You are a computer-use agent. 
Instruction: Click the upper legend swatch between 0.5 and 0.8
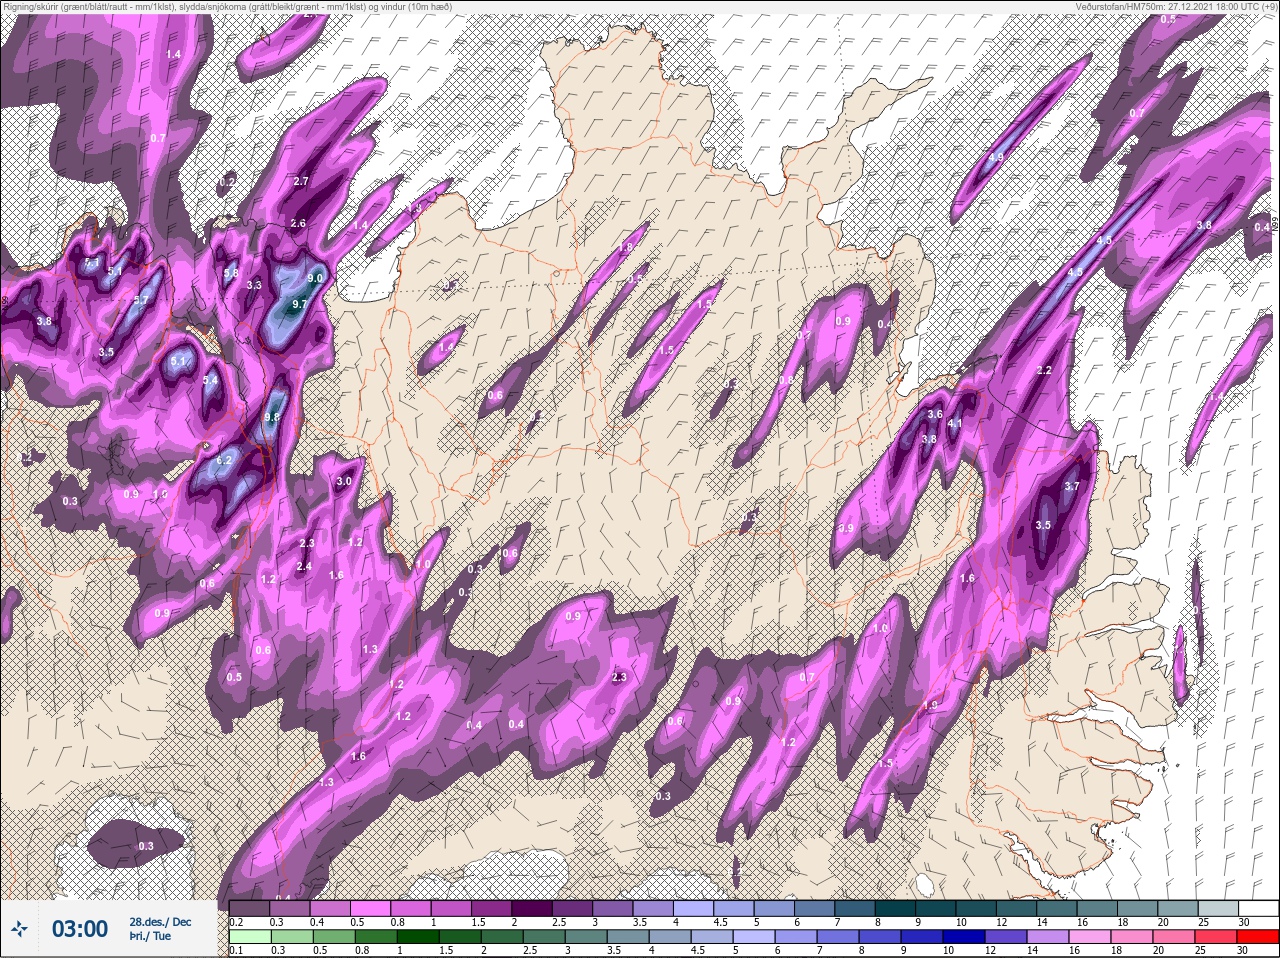click(372, 908)
